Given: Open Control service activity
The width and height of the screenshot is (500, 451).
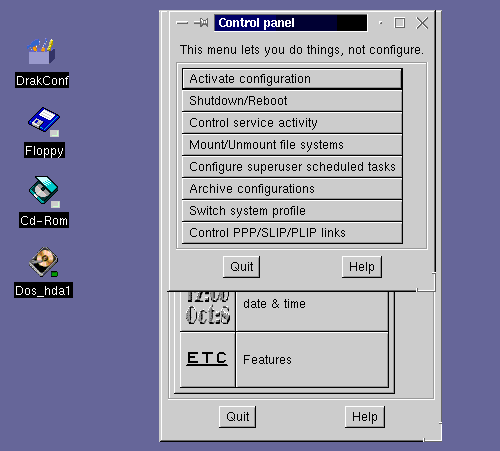Looking at the screenshot, I should click(292, 123).
